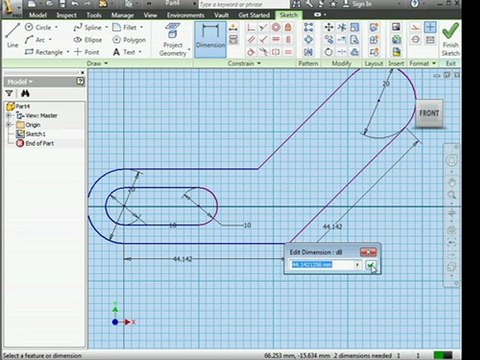
Task: Select the Circular Pattern tool
Action: pyautogui.click(x=308, y=40)
